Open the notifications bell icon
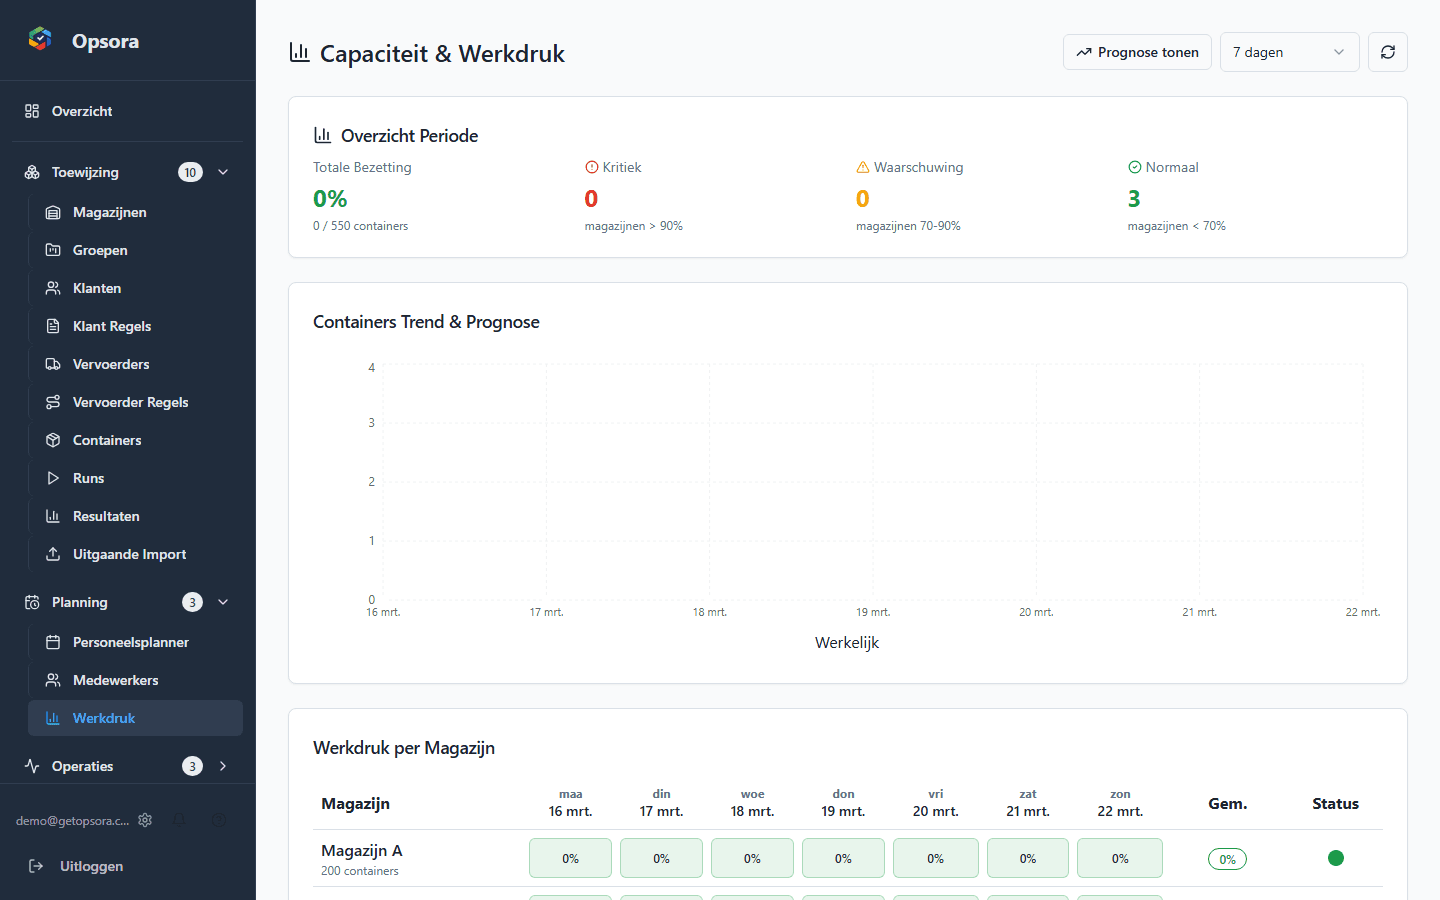Viewport: 1440px width, 900px height. tap(180, 820)
